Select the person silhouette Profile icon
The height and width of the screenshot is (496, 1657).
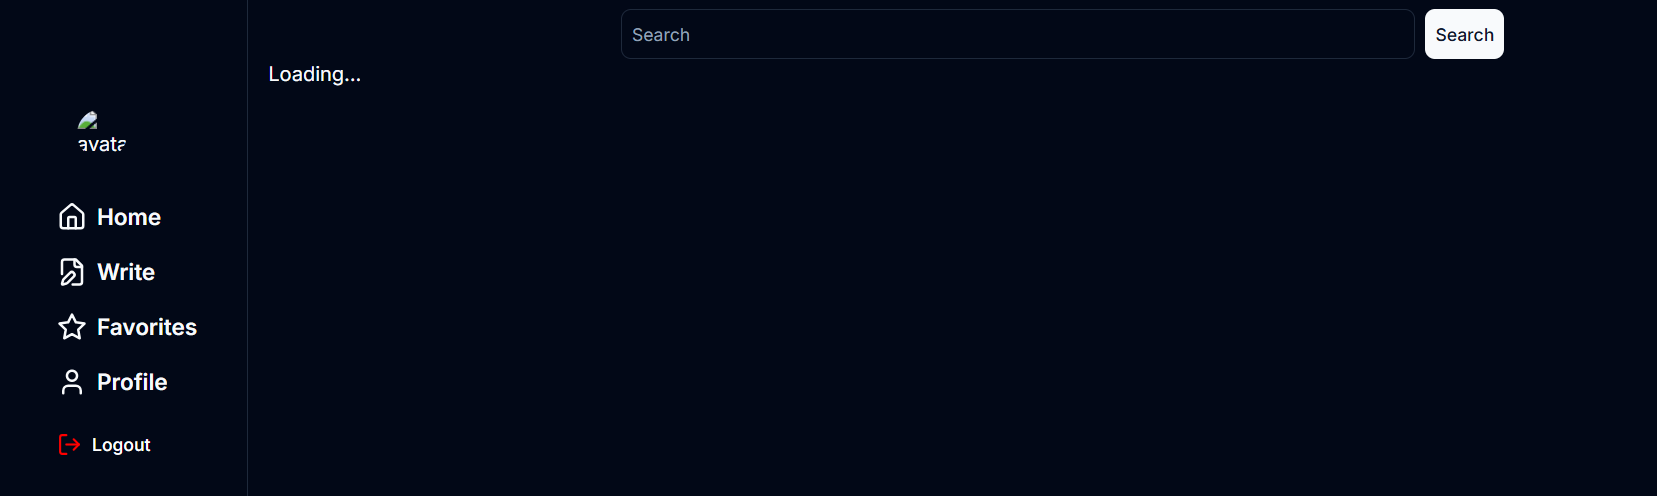click(x=72, y=382)
